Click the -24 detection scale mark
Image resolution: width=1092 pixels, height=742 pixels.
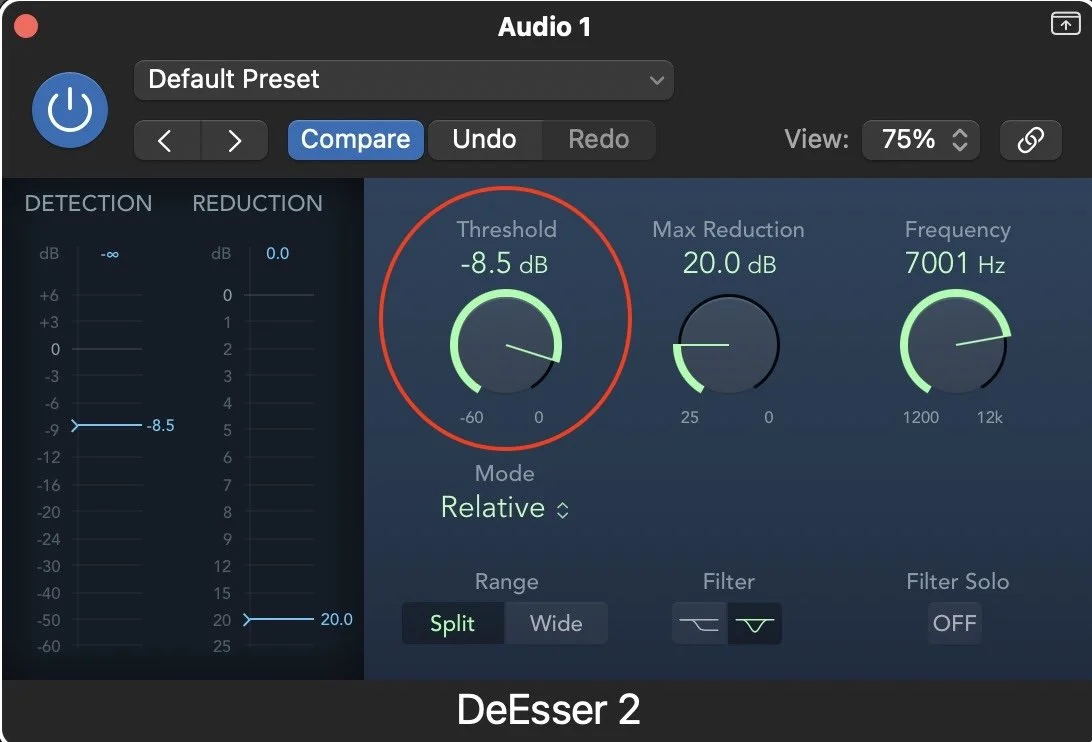[x=49, y=539]
